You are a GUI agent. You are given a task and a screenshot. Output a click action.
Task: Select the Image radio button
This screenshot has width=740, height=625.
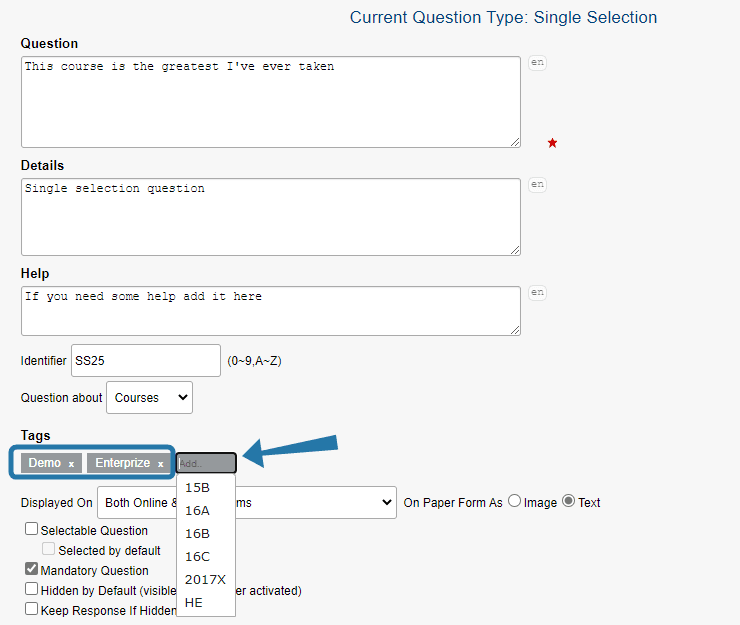click(515, 502)
